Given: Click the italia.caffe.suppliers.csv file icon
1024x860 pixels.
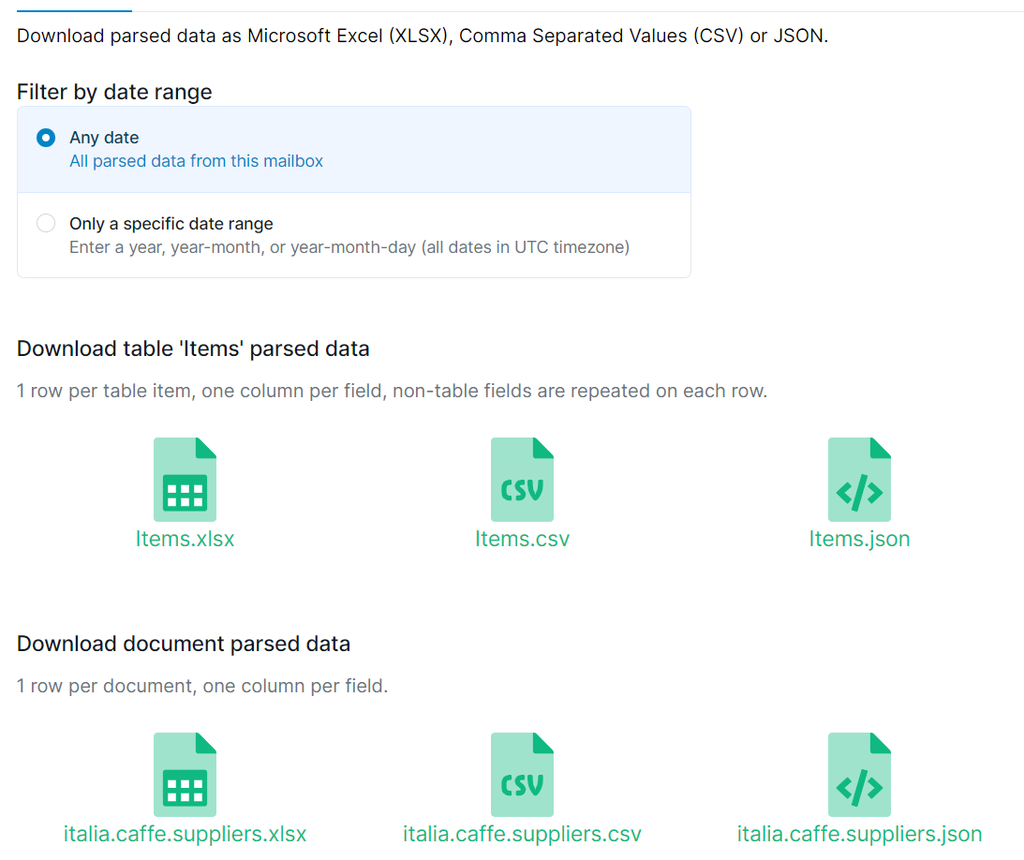Looking at the screenshot, I should pyautogui.click(x=521, y=773).
